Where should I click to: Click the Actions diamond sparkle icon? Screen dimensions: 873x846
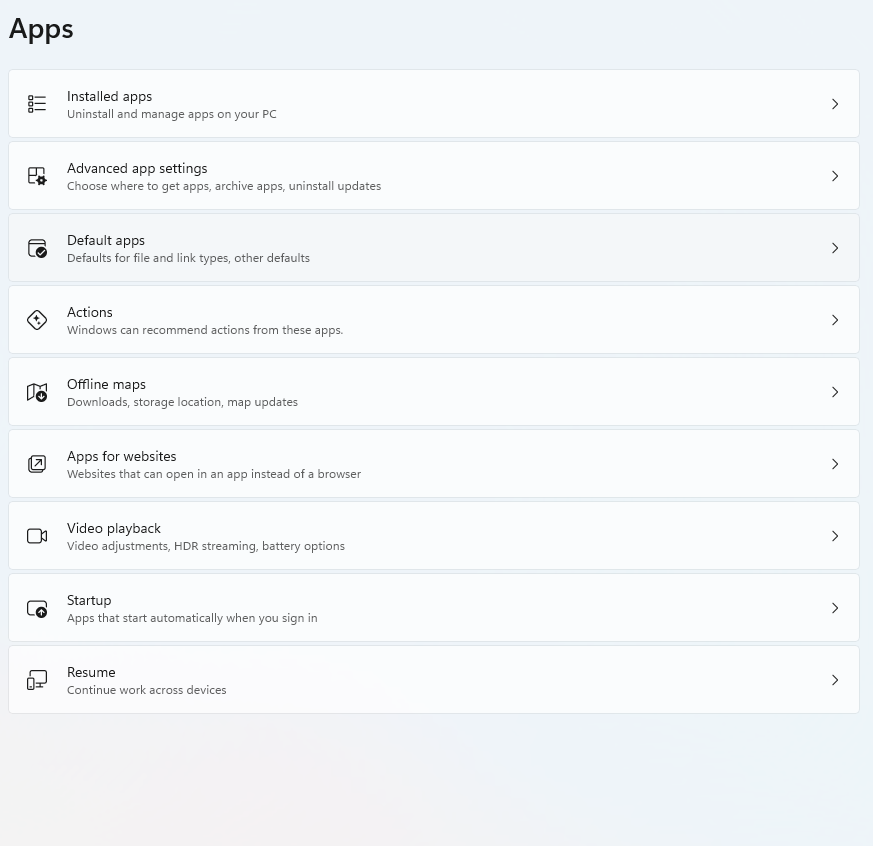(37, 320)
